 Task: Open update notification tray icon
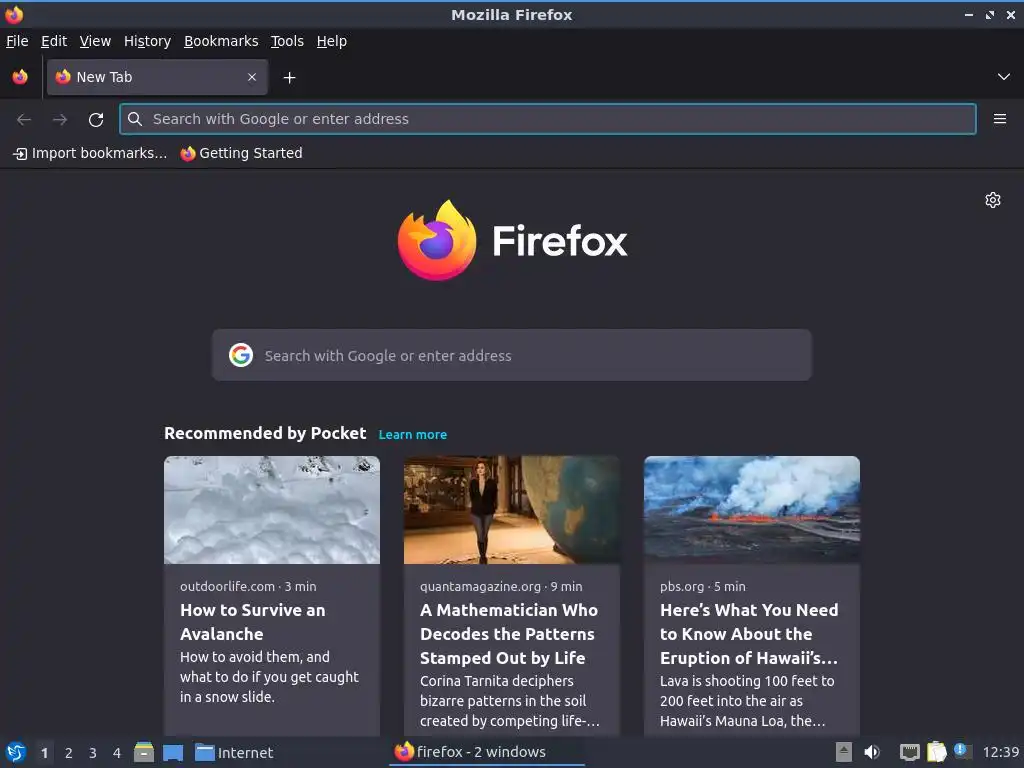[962, 751]
